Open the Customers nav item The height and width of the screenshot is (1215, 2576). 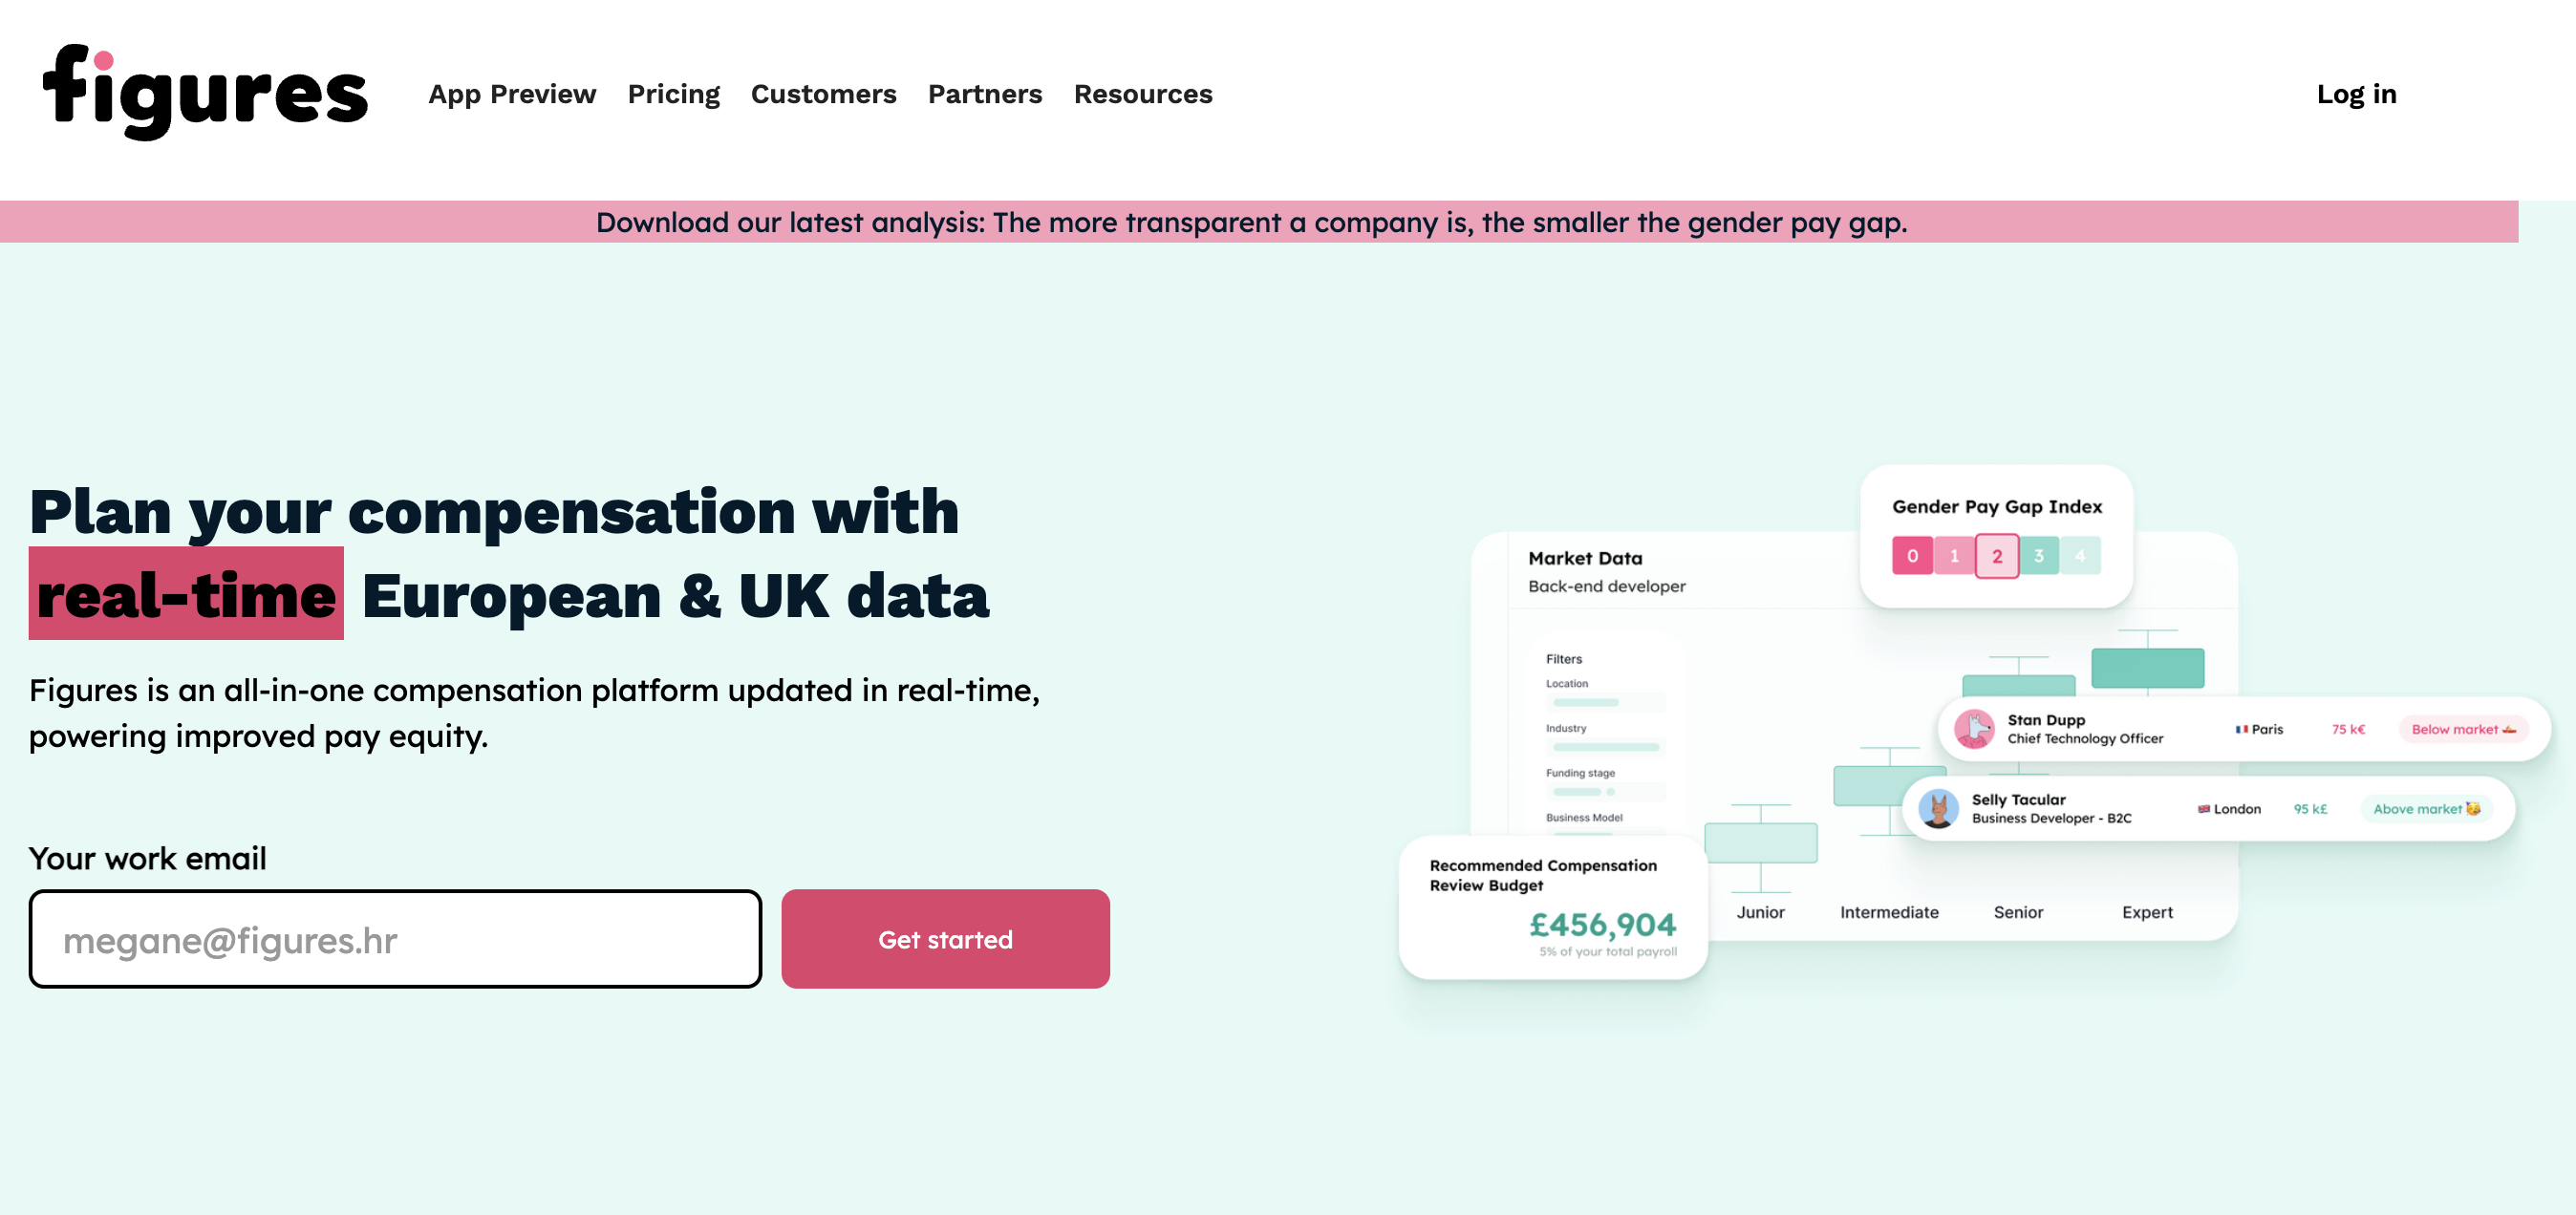823,94
